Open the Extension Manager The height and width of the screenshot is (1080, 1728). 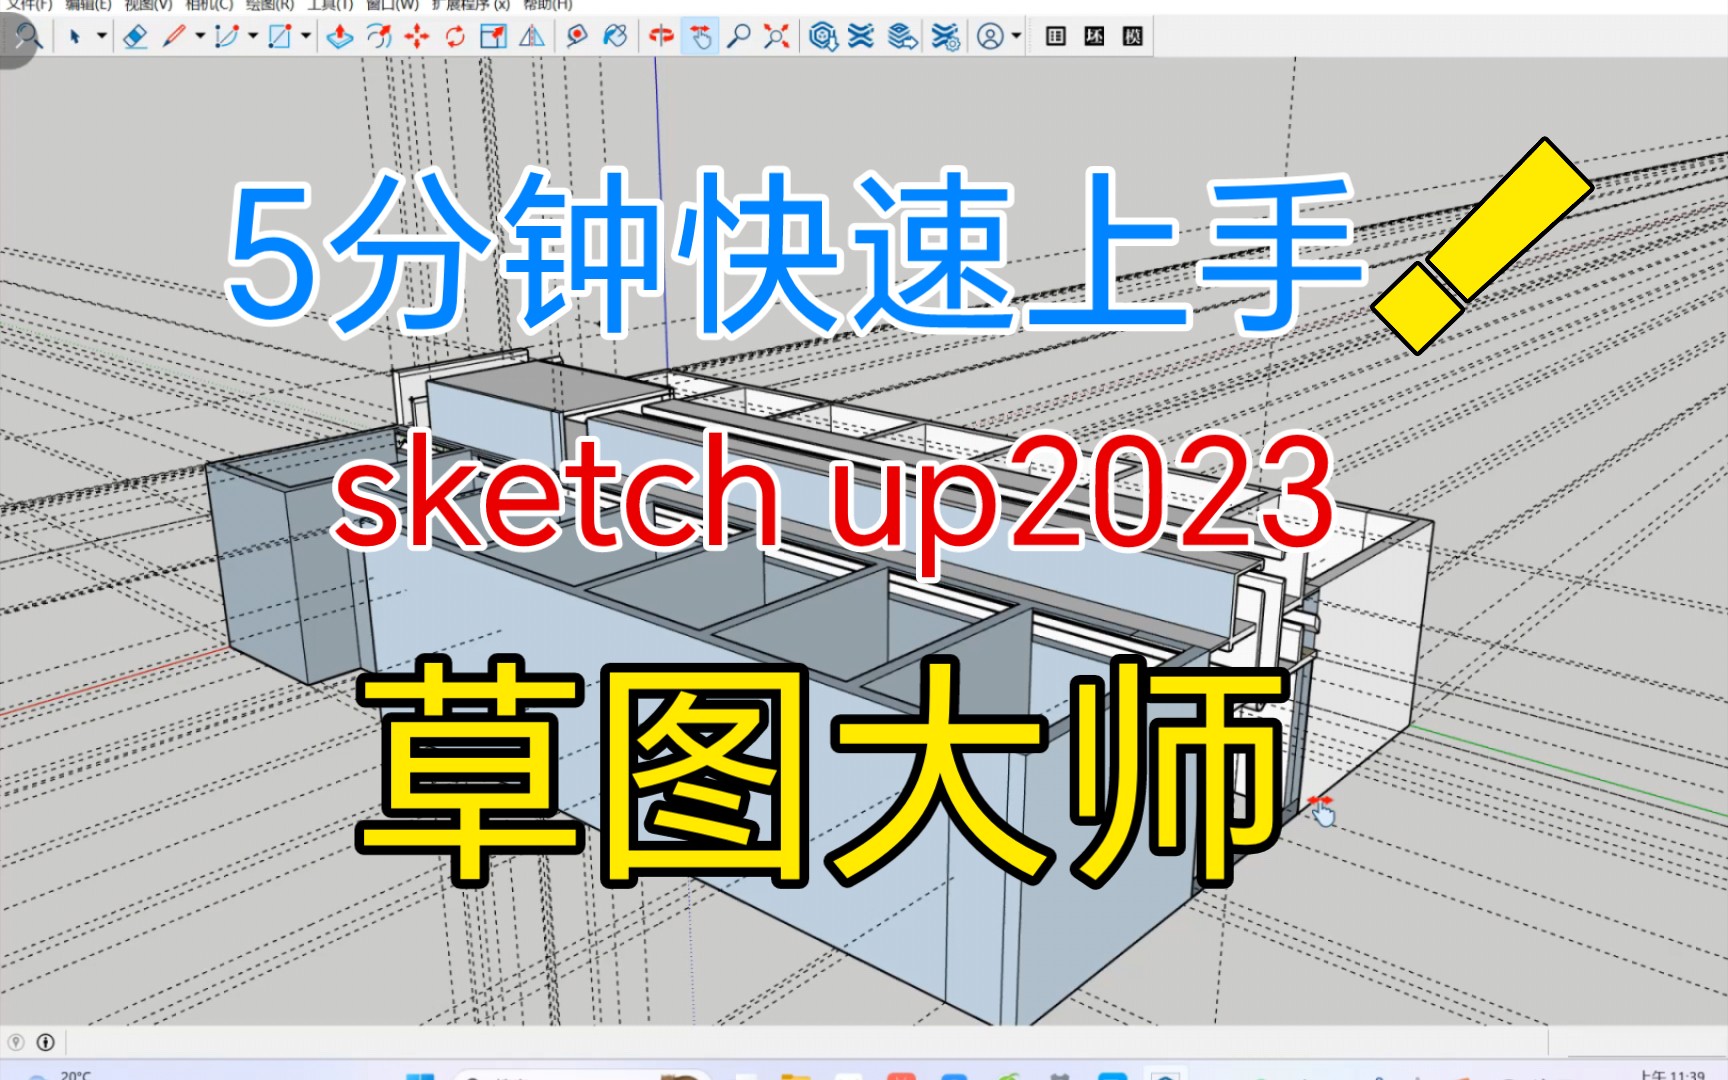[945, 37]
